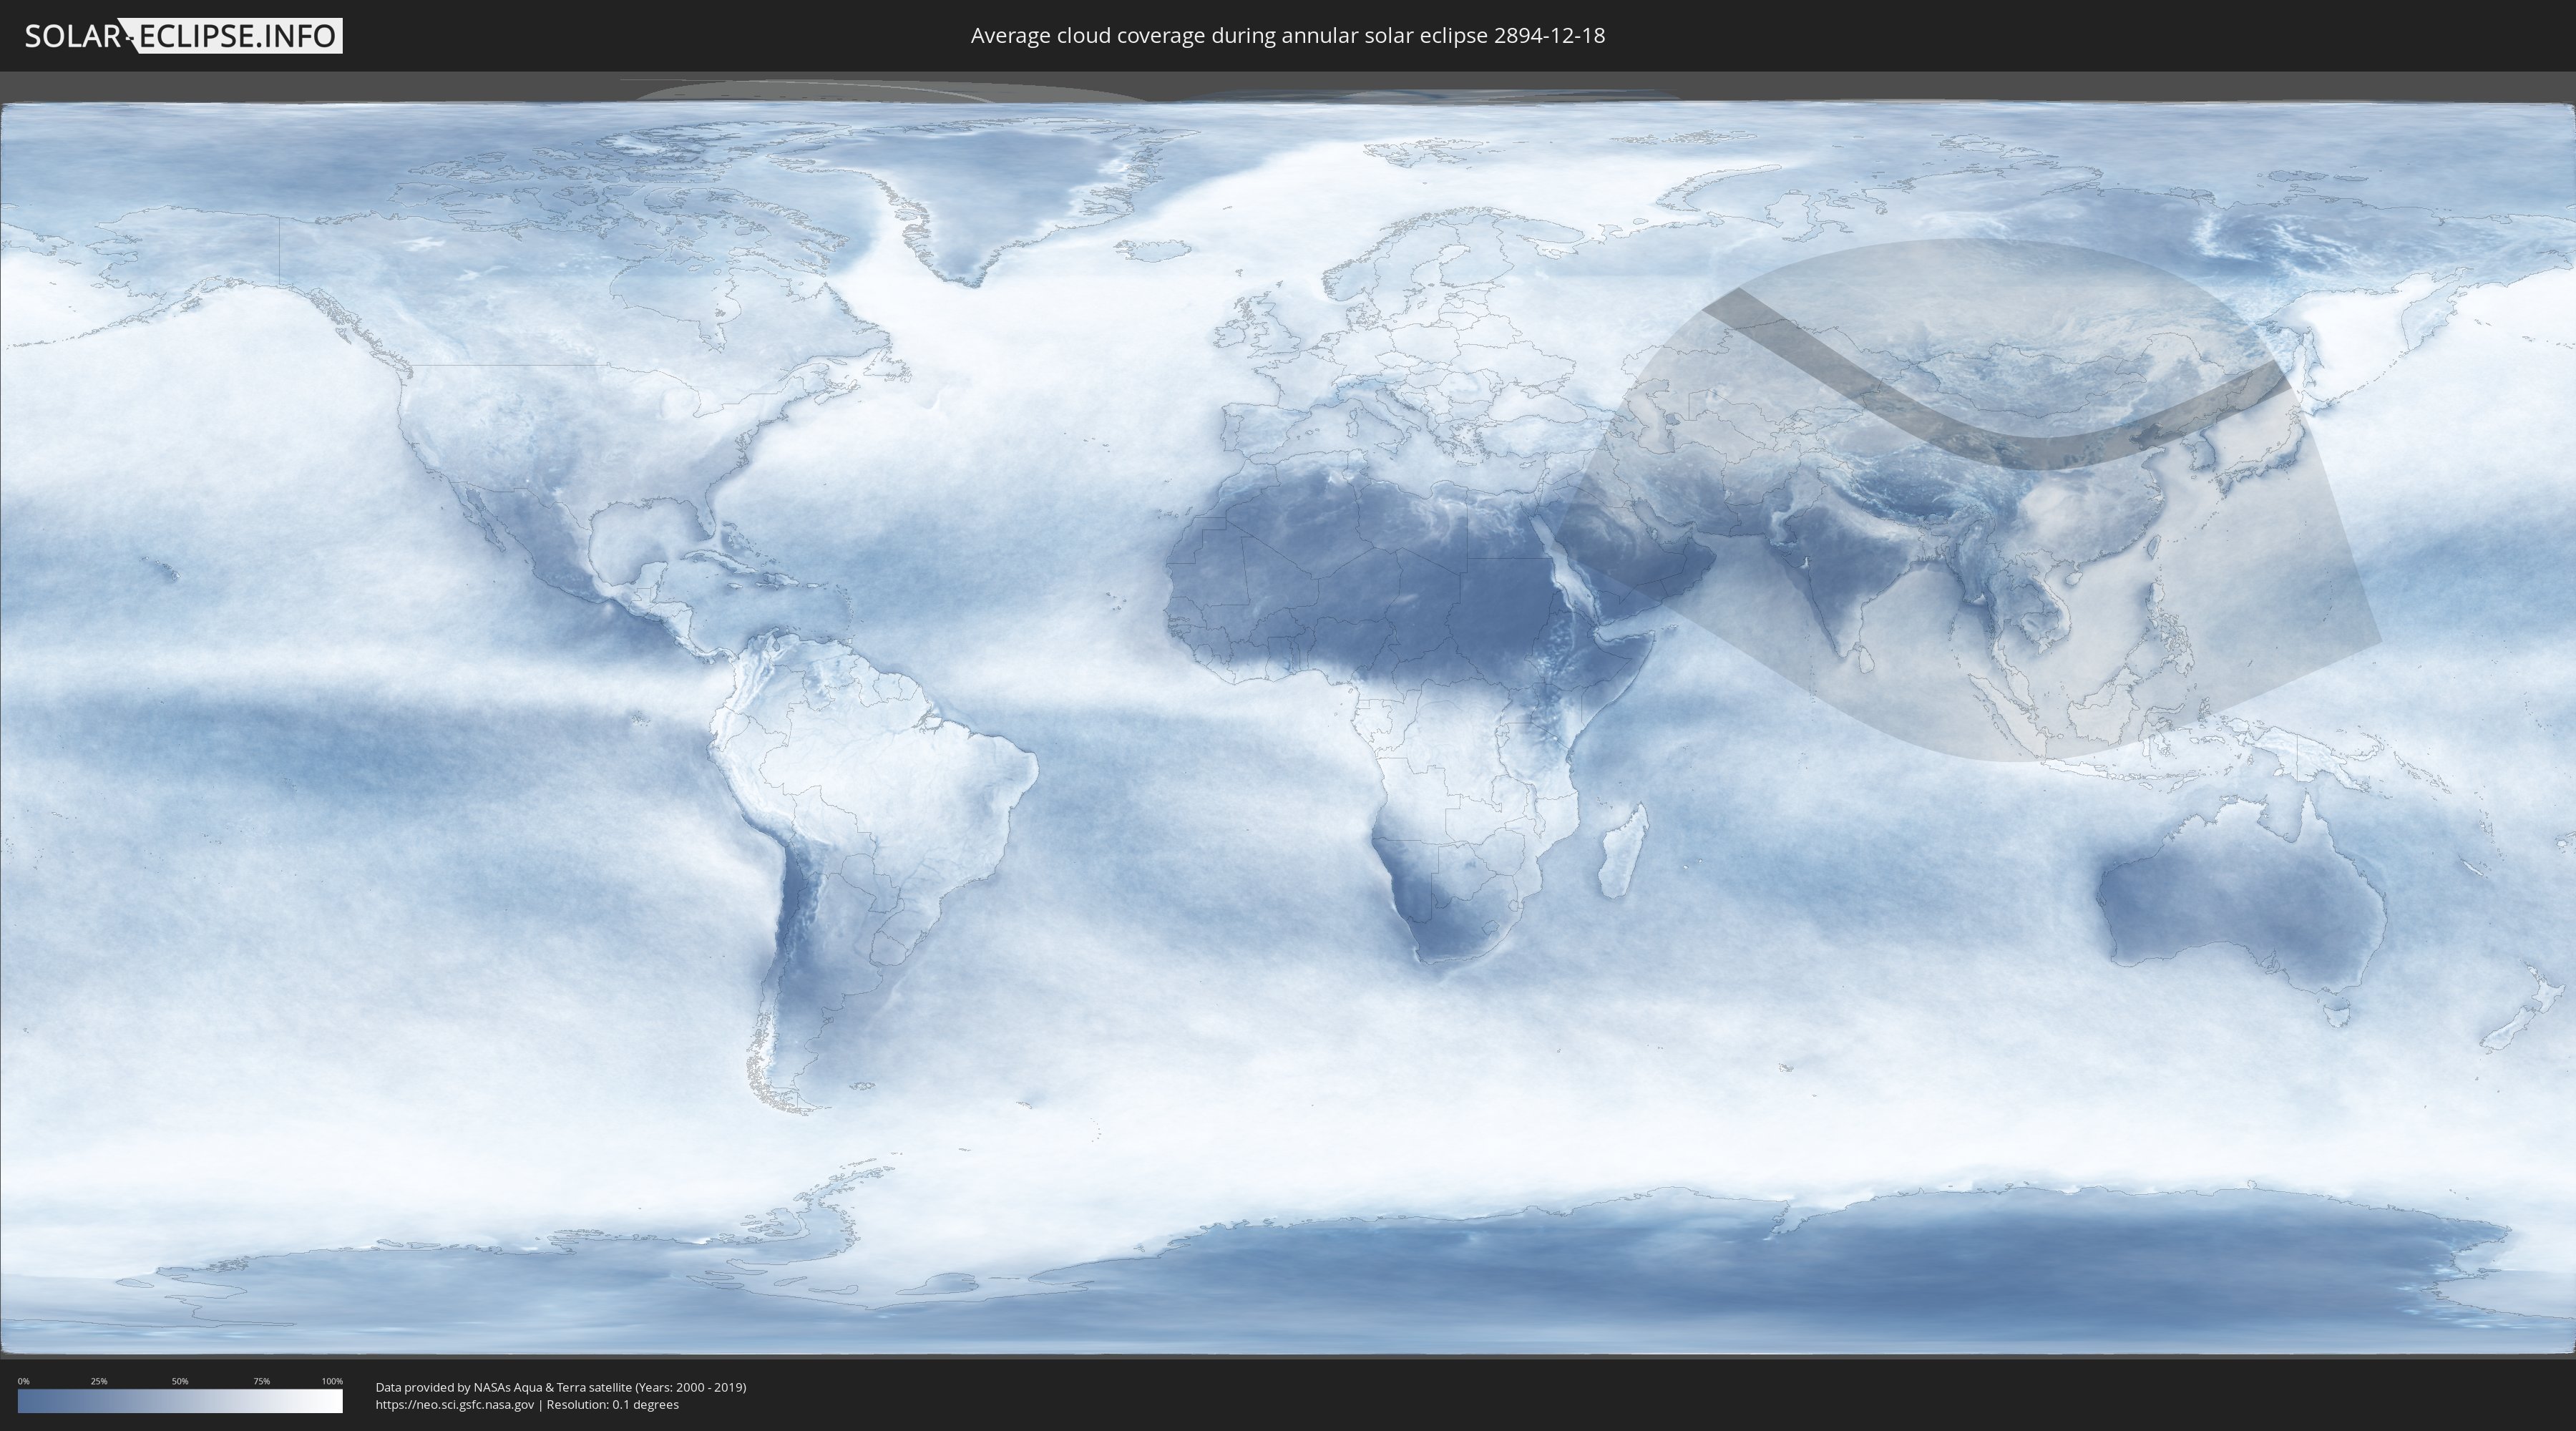This screenshot has width=2576, height=1431.
Task: Click the '100%' legend label
Action: [332, 1381]
